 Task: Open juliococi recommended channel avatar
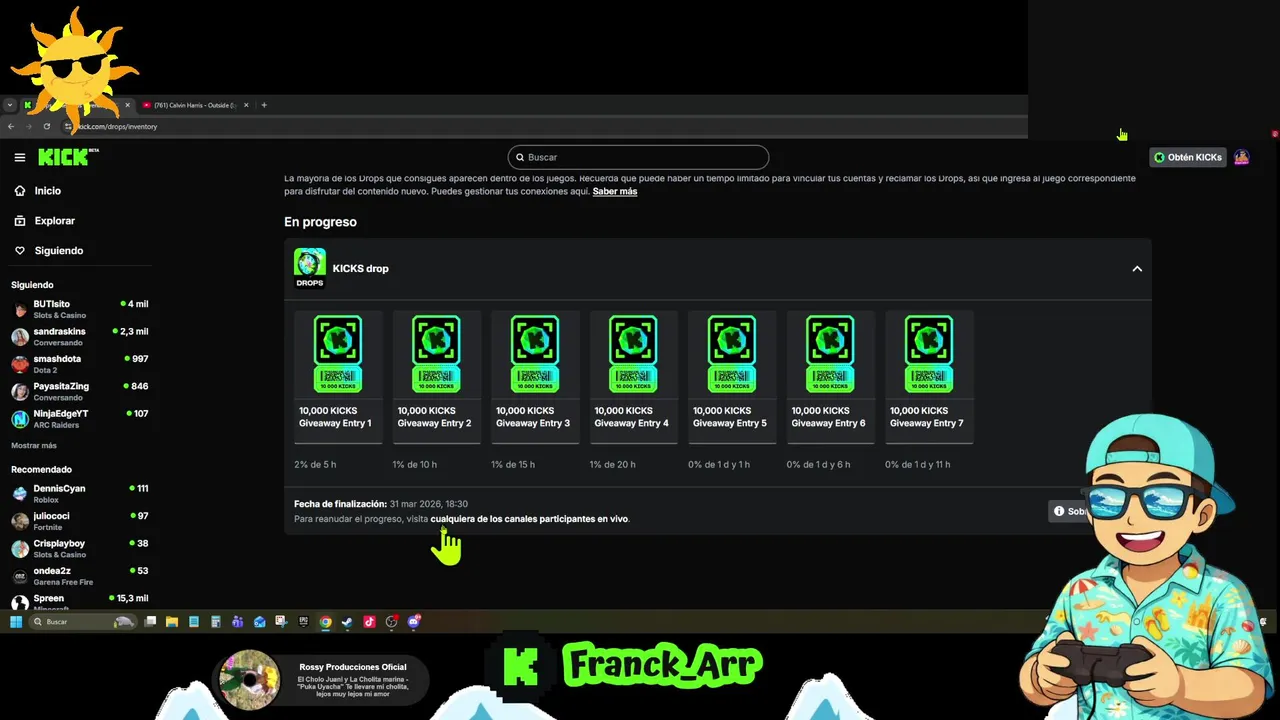tap(20, 521)
